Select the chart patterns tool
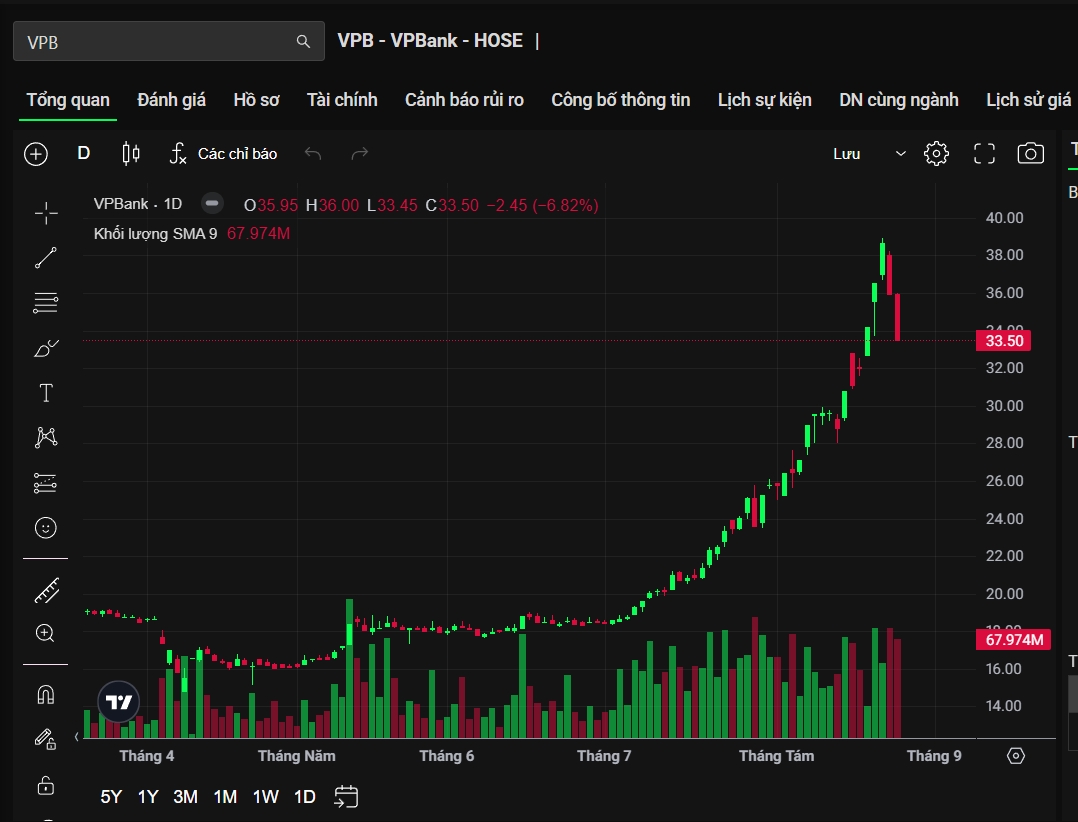The width and height of the screenshot is (1078, 822). click(x=46, y=438)
